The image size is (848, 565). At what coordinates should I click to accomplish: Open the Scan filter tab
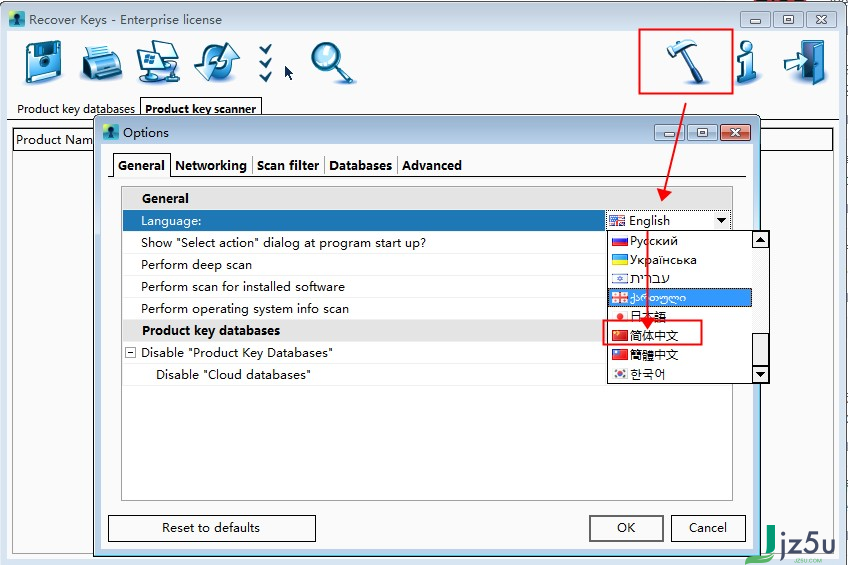[288, 165]
